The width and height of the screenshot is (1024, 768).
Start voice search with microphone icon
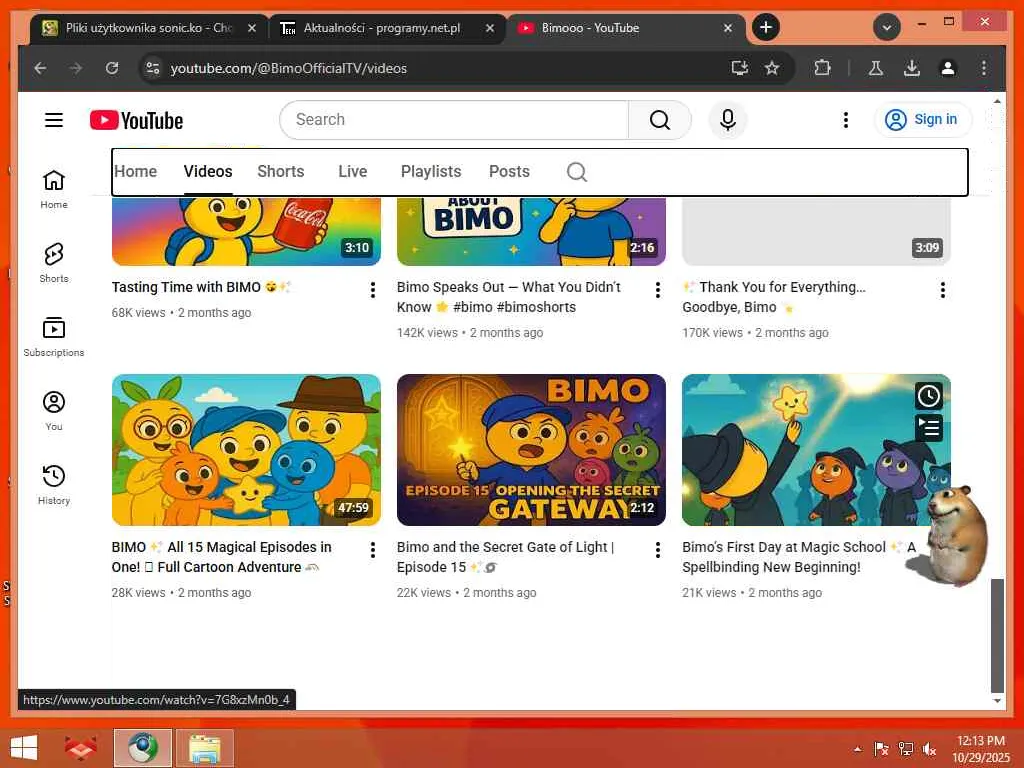[728, 120]
